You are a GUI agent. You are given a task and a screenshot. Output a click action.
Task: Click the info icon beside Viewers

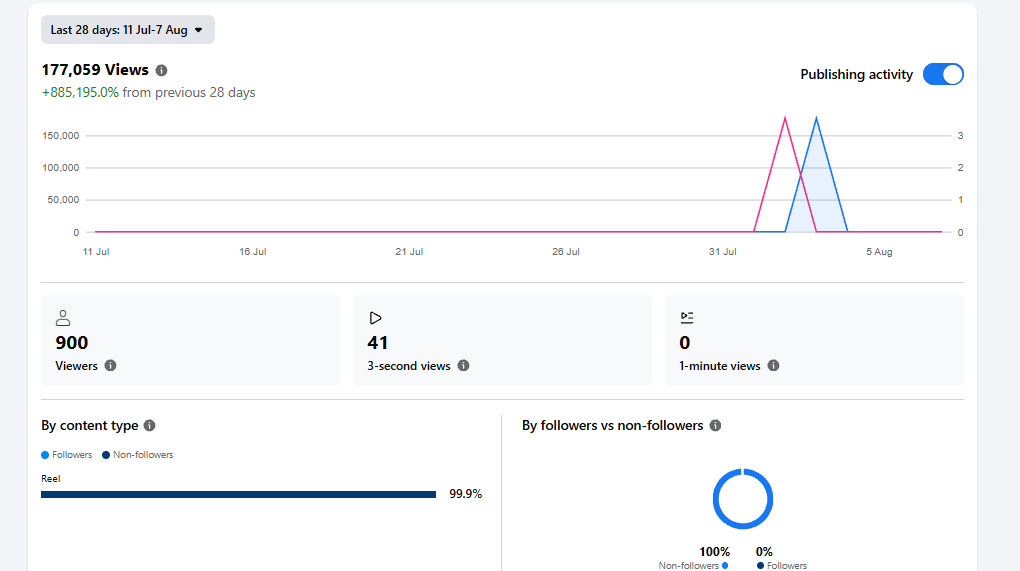pyautogui.click(x=111, y=365)
